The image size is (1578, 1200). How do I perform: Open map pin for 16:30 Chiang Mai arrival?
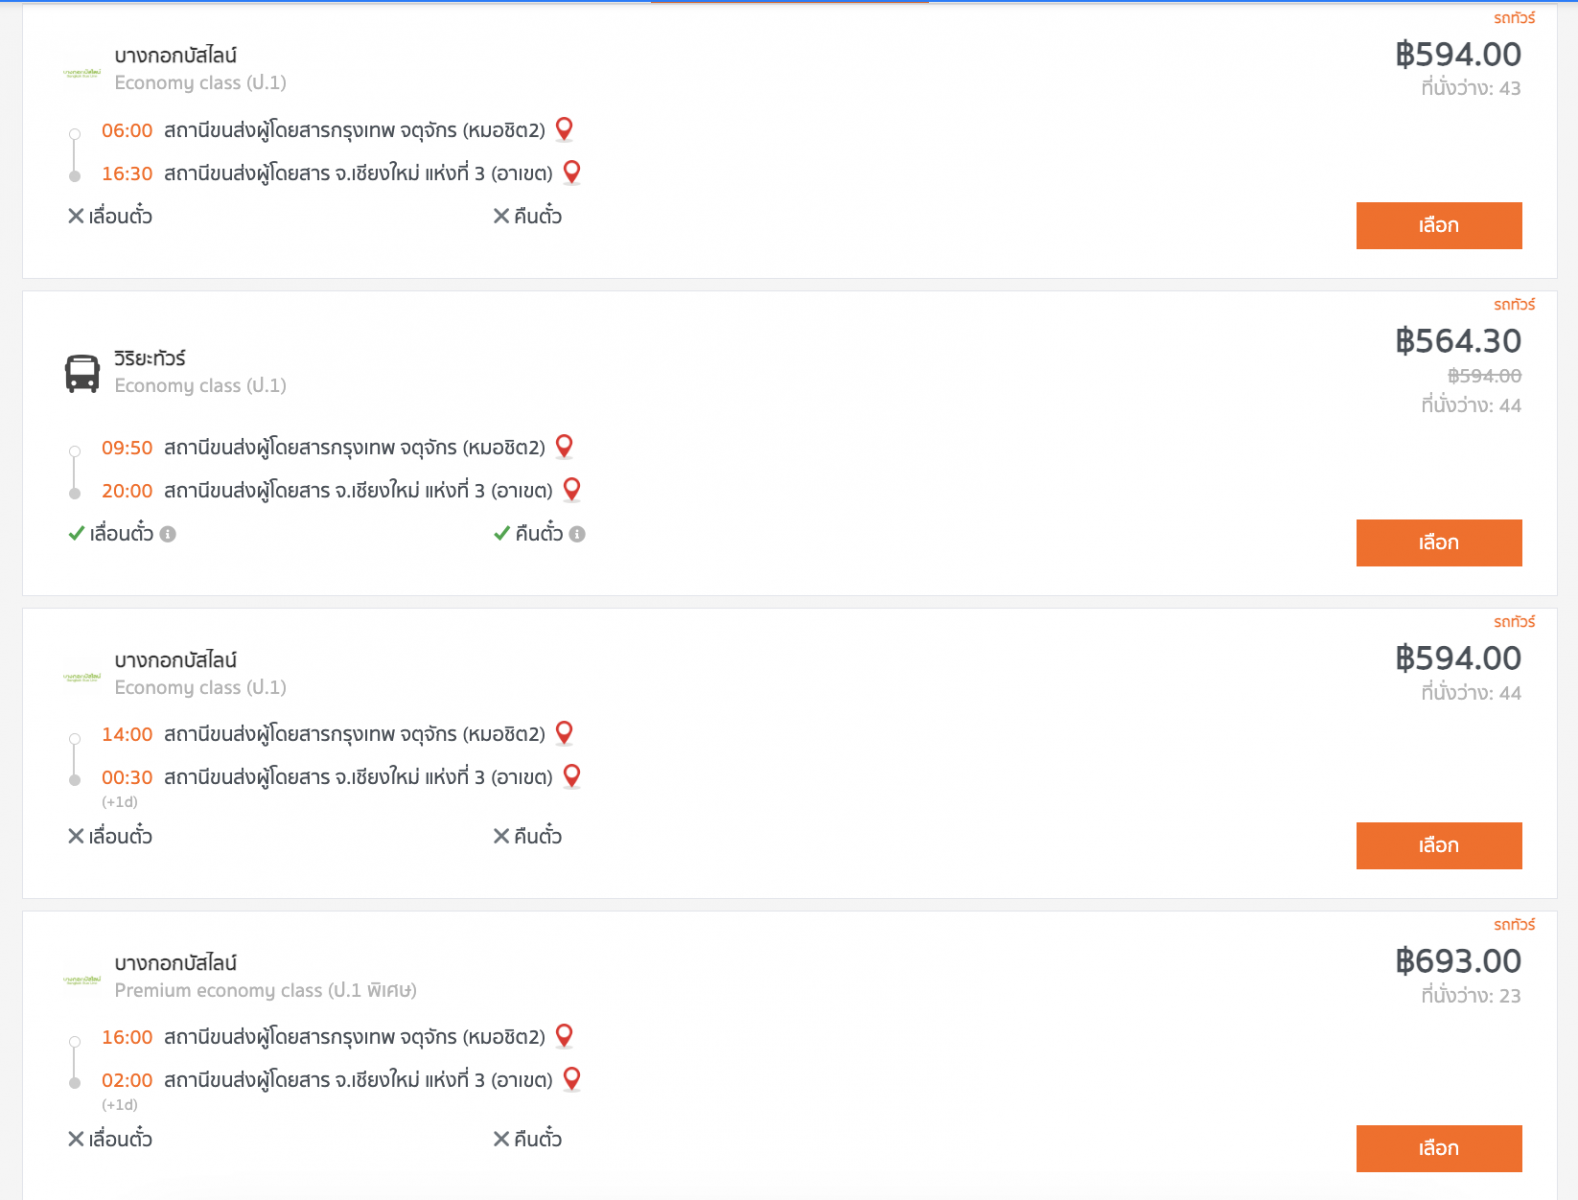tap(572, 172)
